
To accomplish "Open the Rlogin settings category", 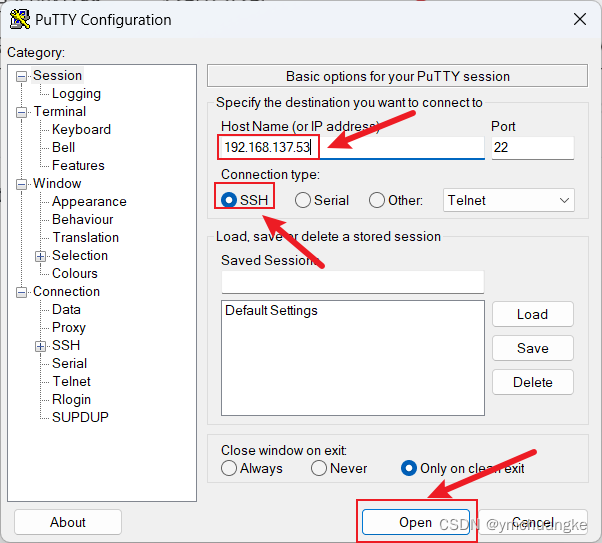I will pyautogui.click(x=71, y=399).
